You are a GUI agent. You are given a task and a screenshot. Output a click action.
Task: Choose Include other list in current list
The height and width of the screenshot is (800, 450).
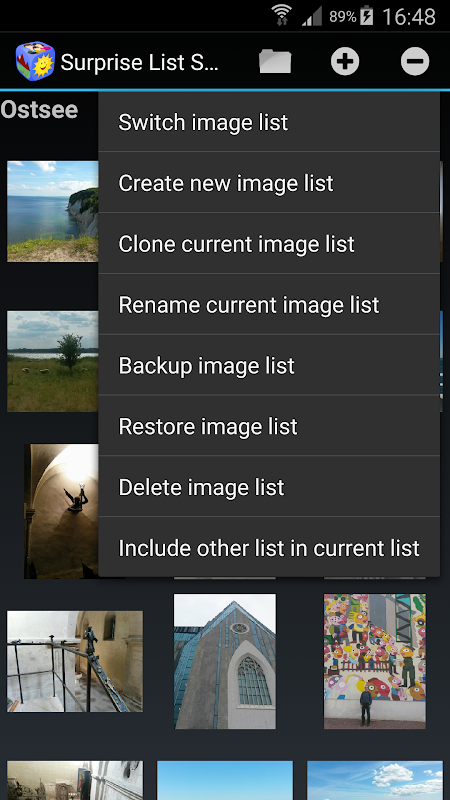pyautogui.click(x=269, y=547)
